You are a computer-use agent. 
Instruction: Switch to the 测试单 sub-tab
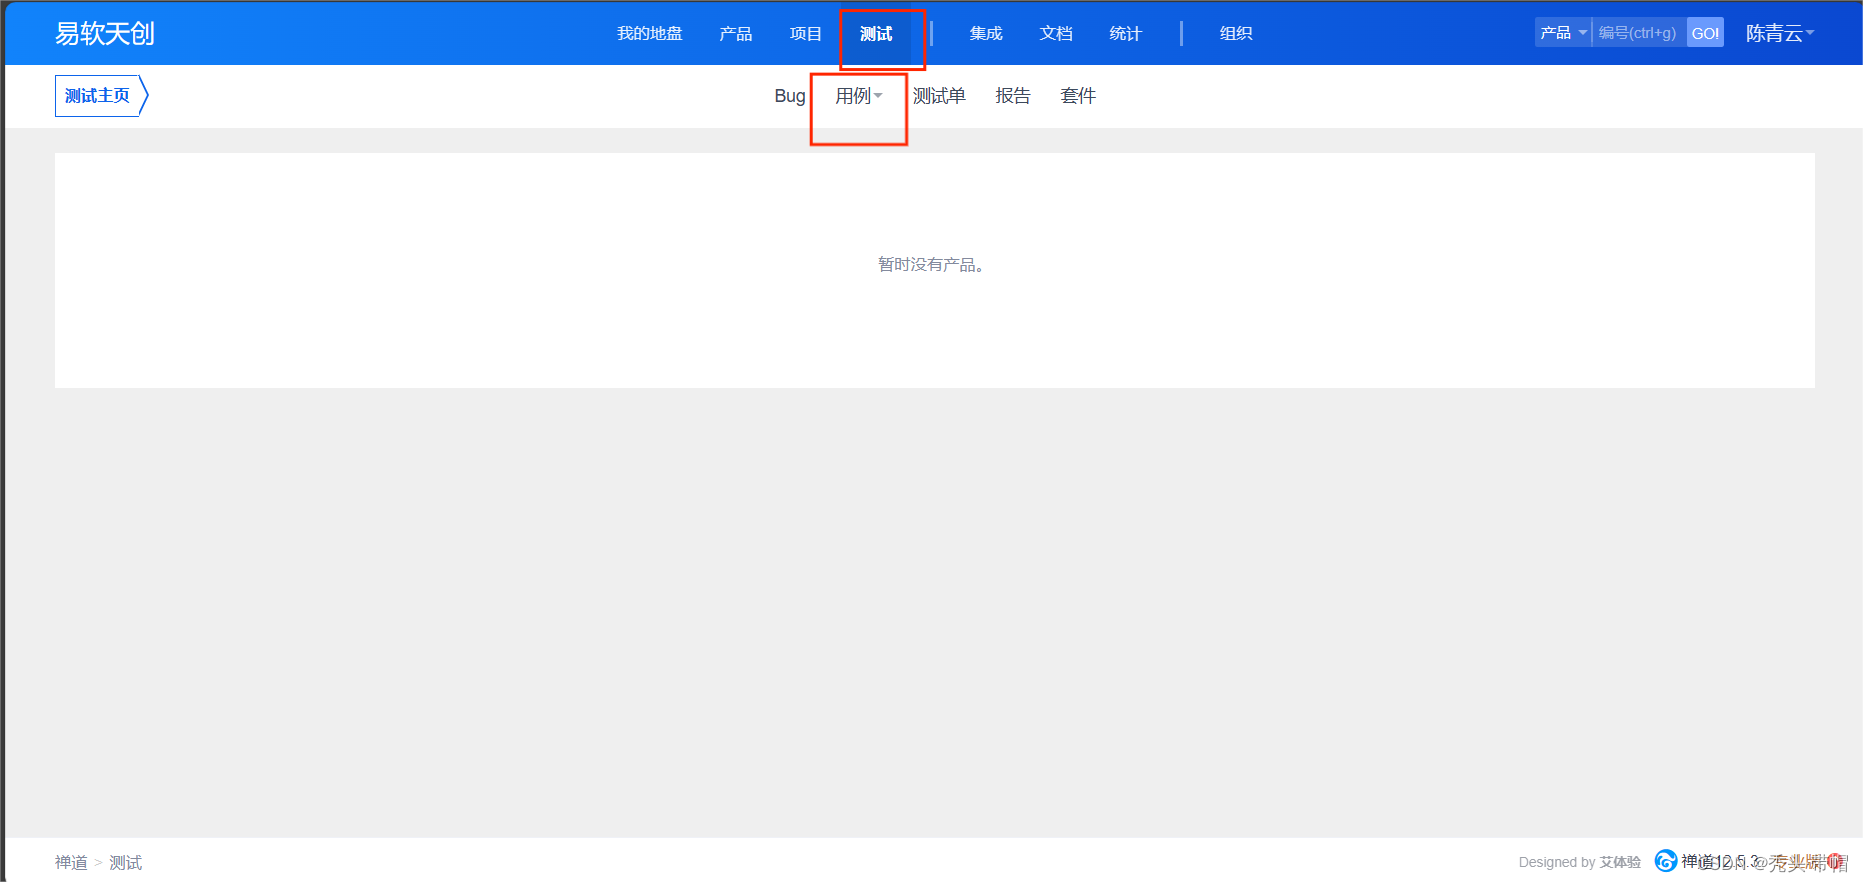939,96
